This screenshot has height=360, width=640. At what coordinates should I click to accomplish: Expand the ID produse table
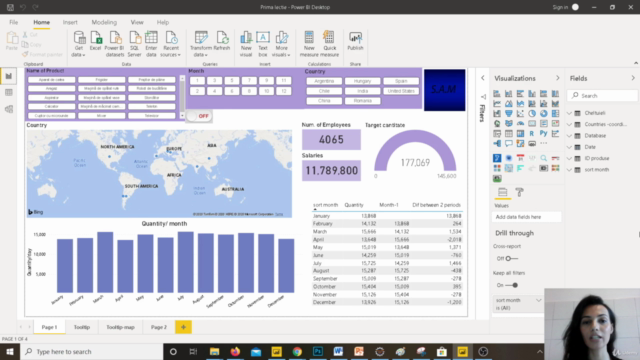point(570,158)
